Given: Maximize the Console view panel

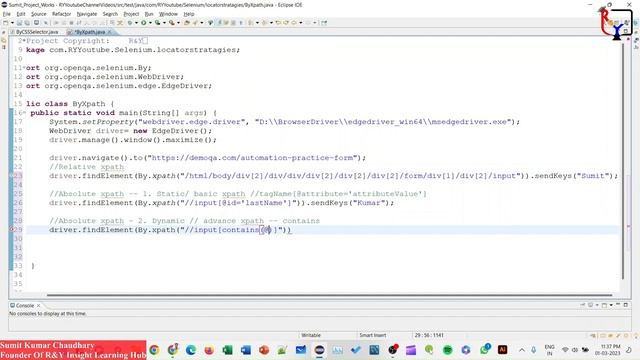Looking at the screenshot, I should pos(626,305).
